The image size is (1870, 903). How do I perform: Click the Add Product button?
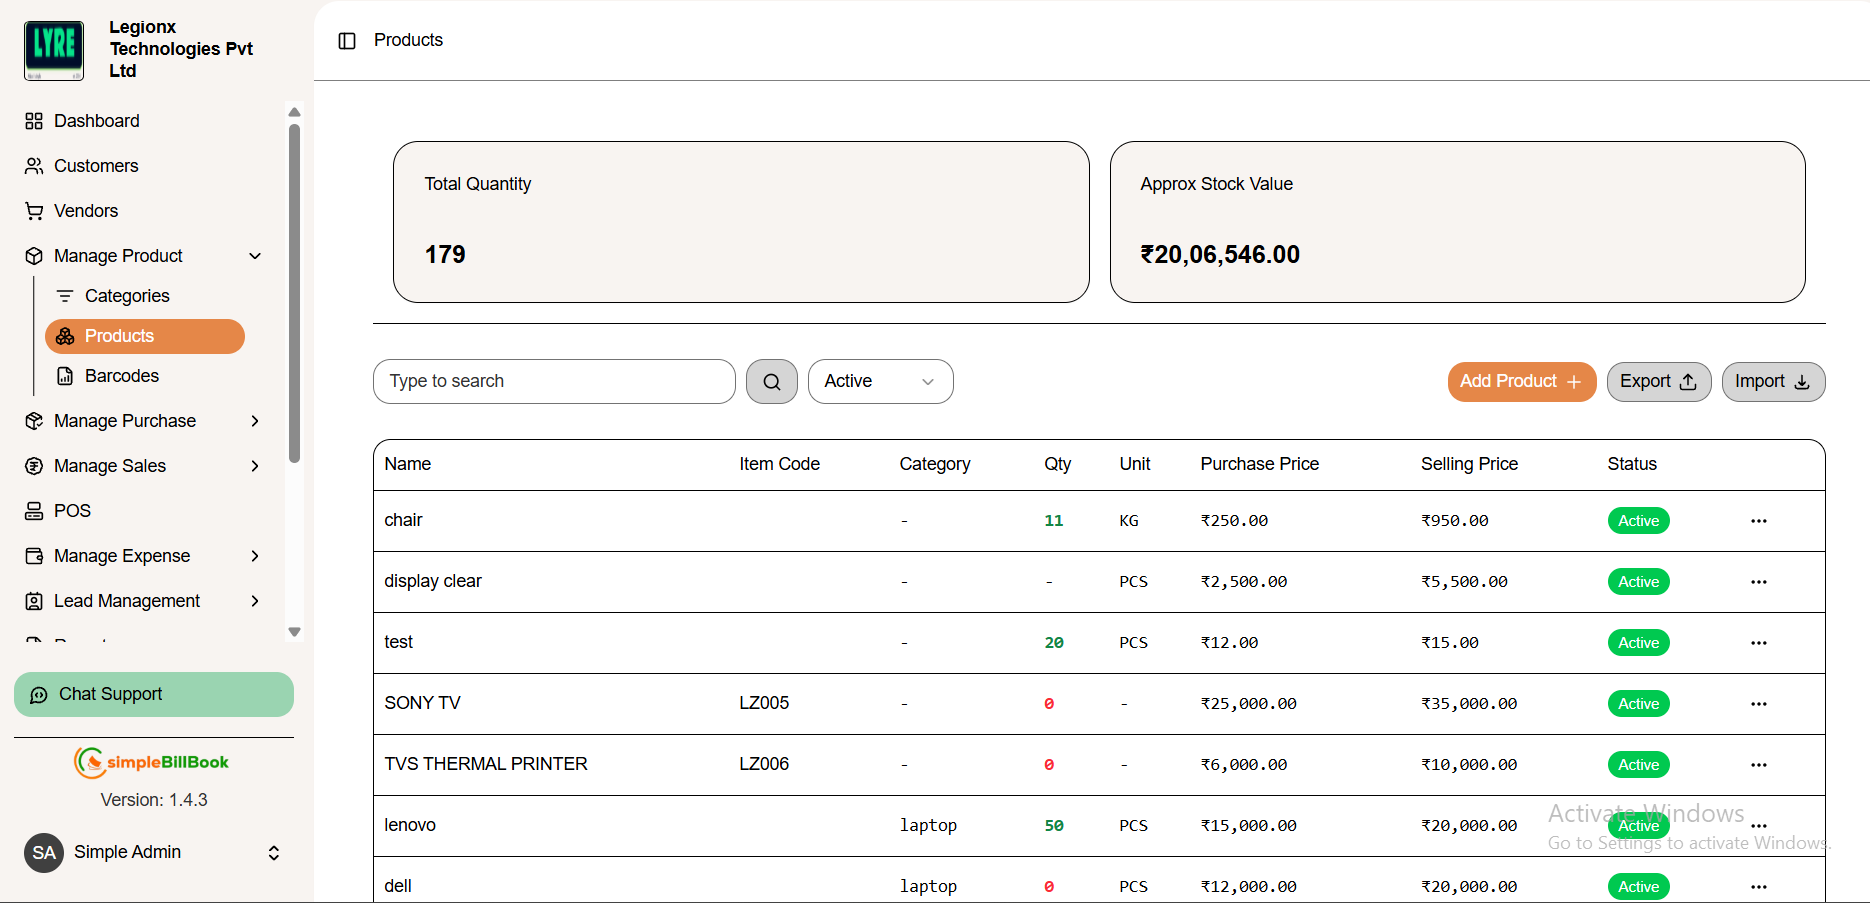click(1521, 382)
